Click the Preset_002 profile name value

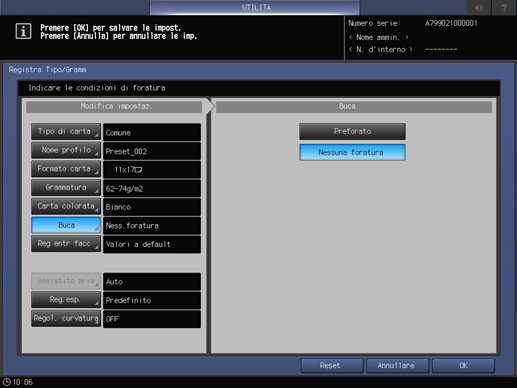click(152, 151)
